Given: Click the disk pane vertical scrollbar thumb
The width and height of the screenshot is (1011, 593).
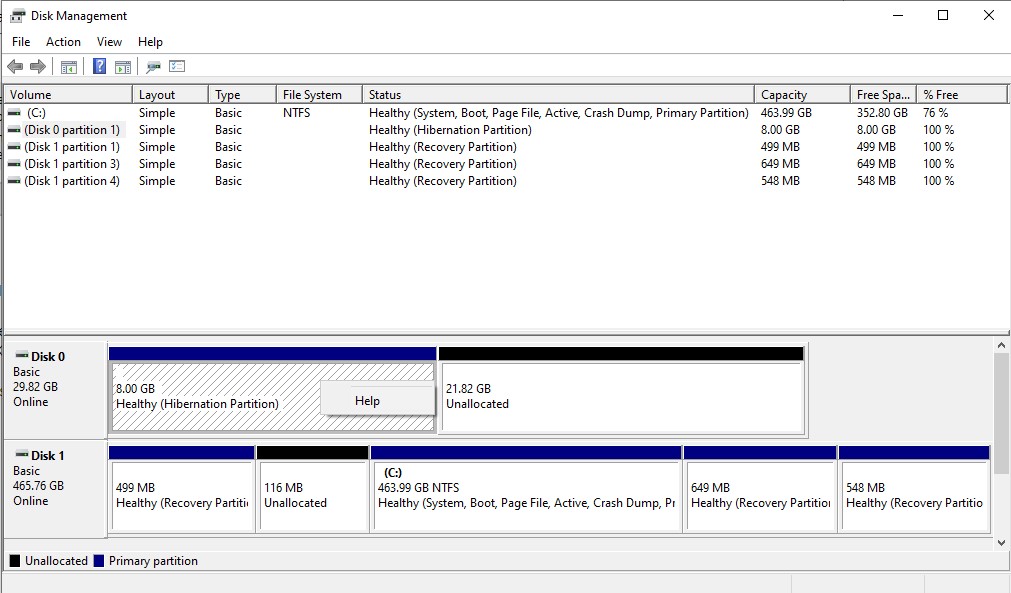Looking at the screenshot, I should (x=1001, y=413).
